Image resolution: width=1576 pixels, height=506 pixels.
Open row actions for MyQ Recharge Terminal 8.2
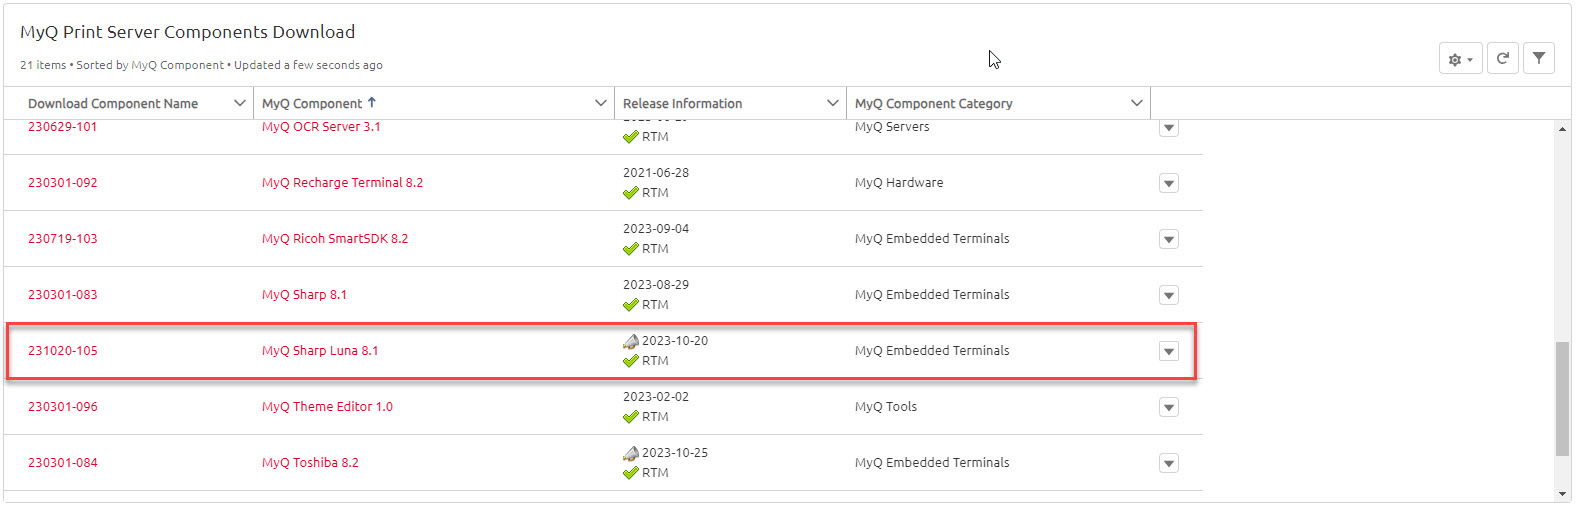click(1168, 183)
